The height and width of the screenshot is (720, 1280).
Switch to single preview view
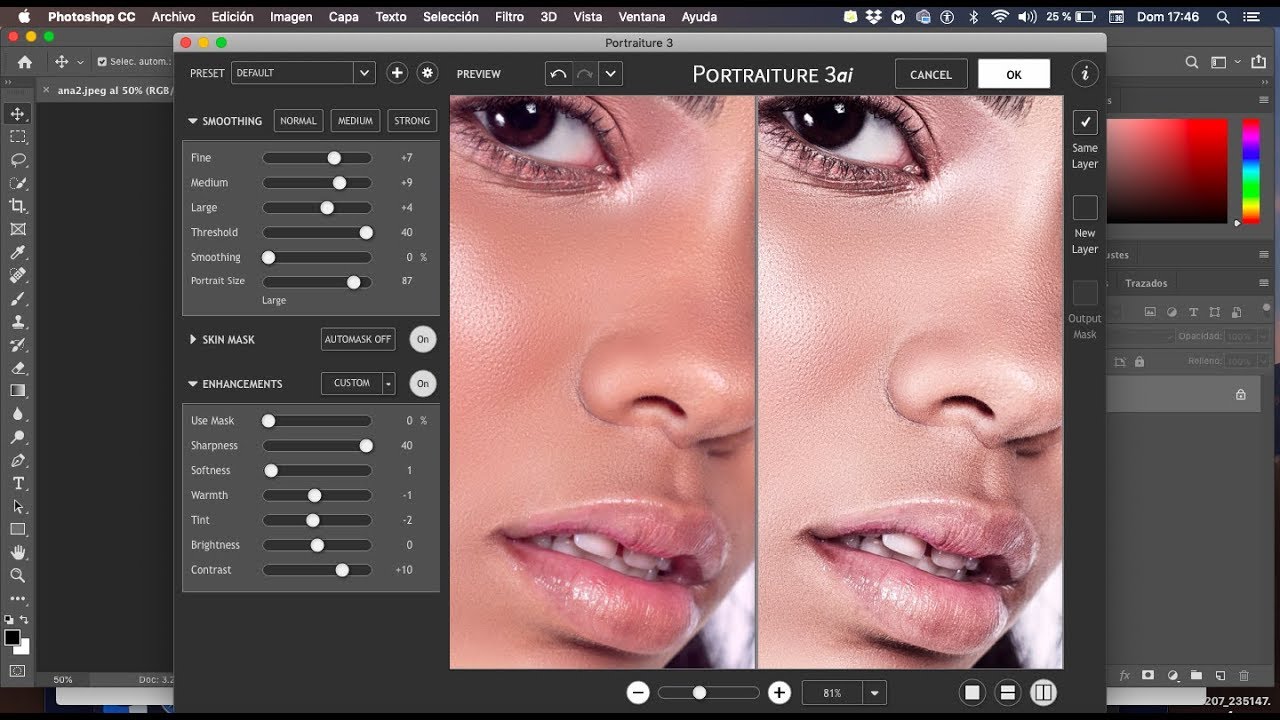(x=972, y=693)
